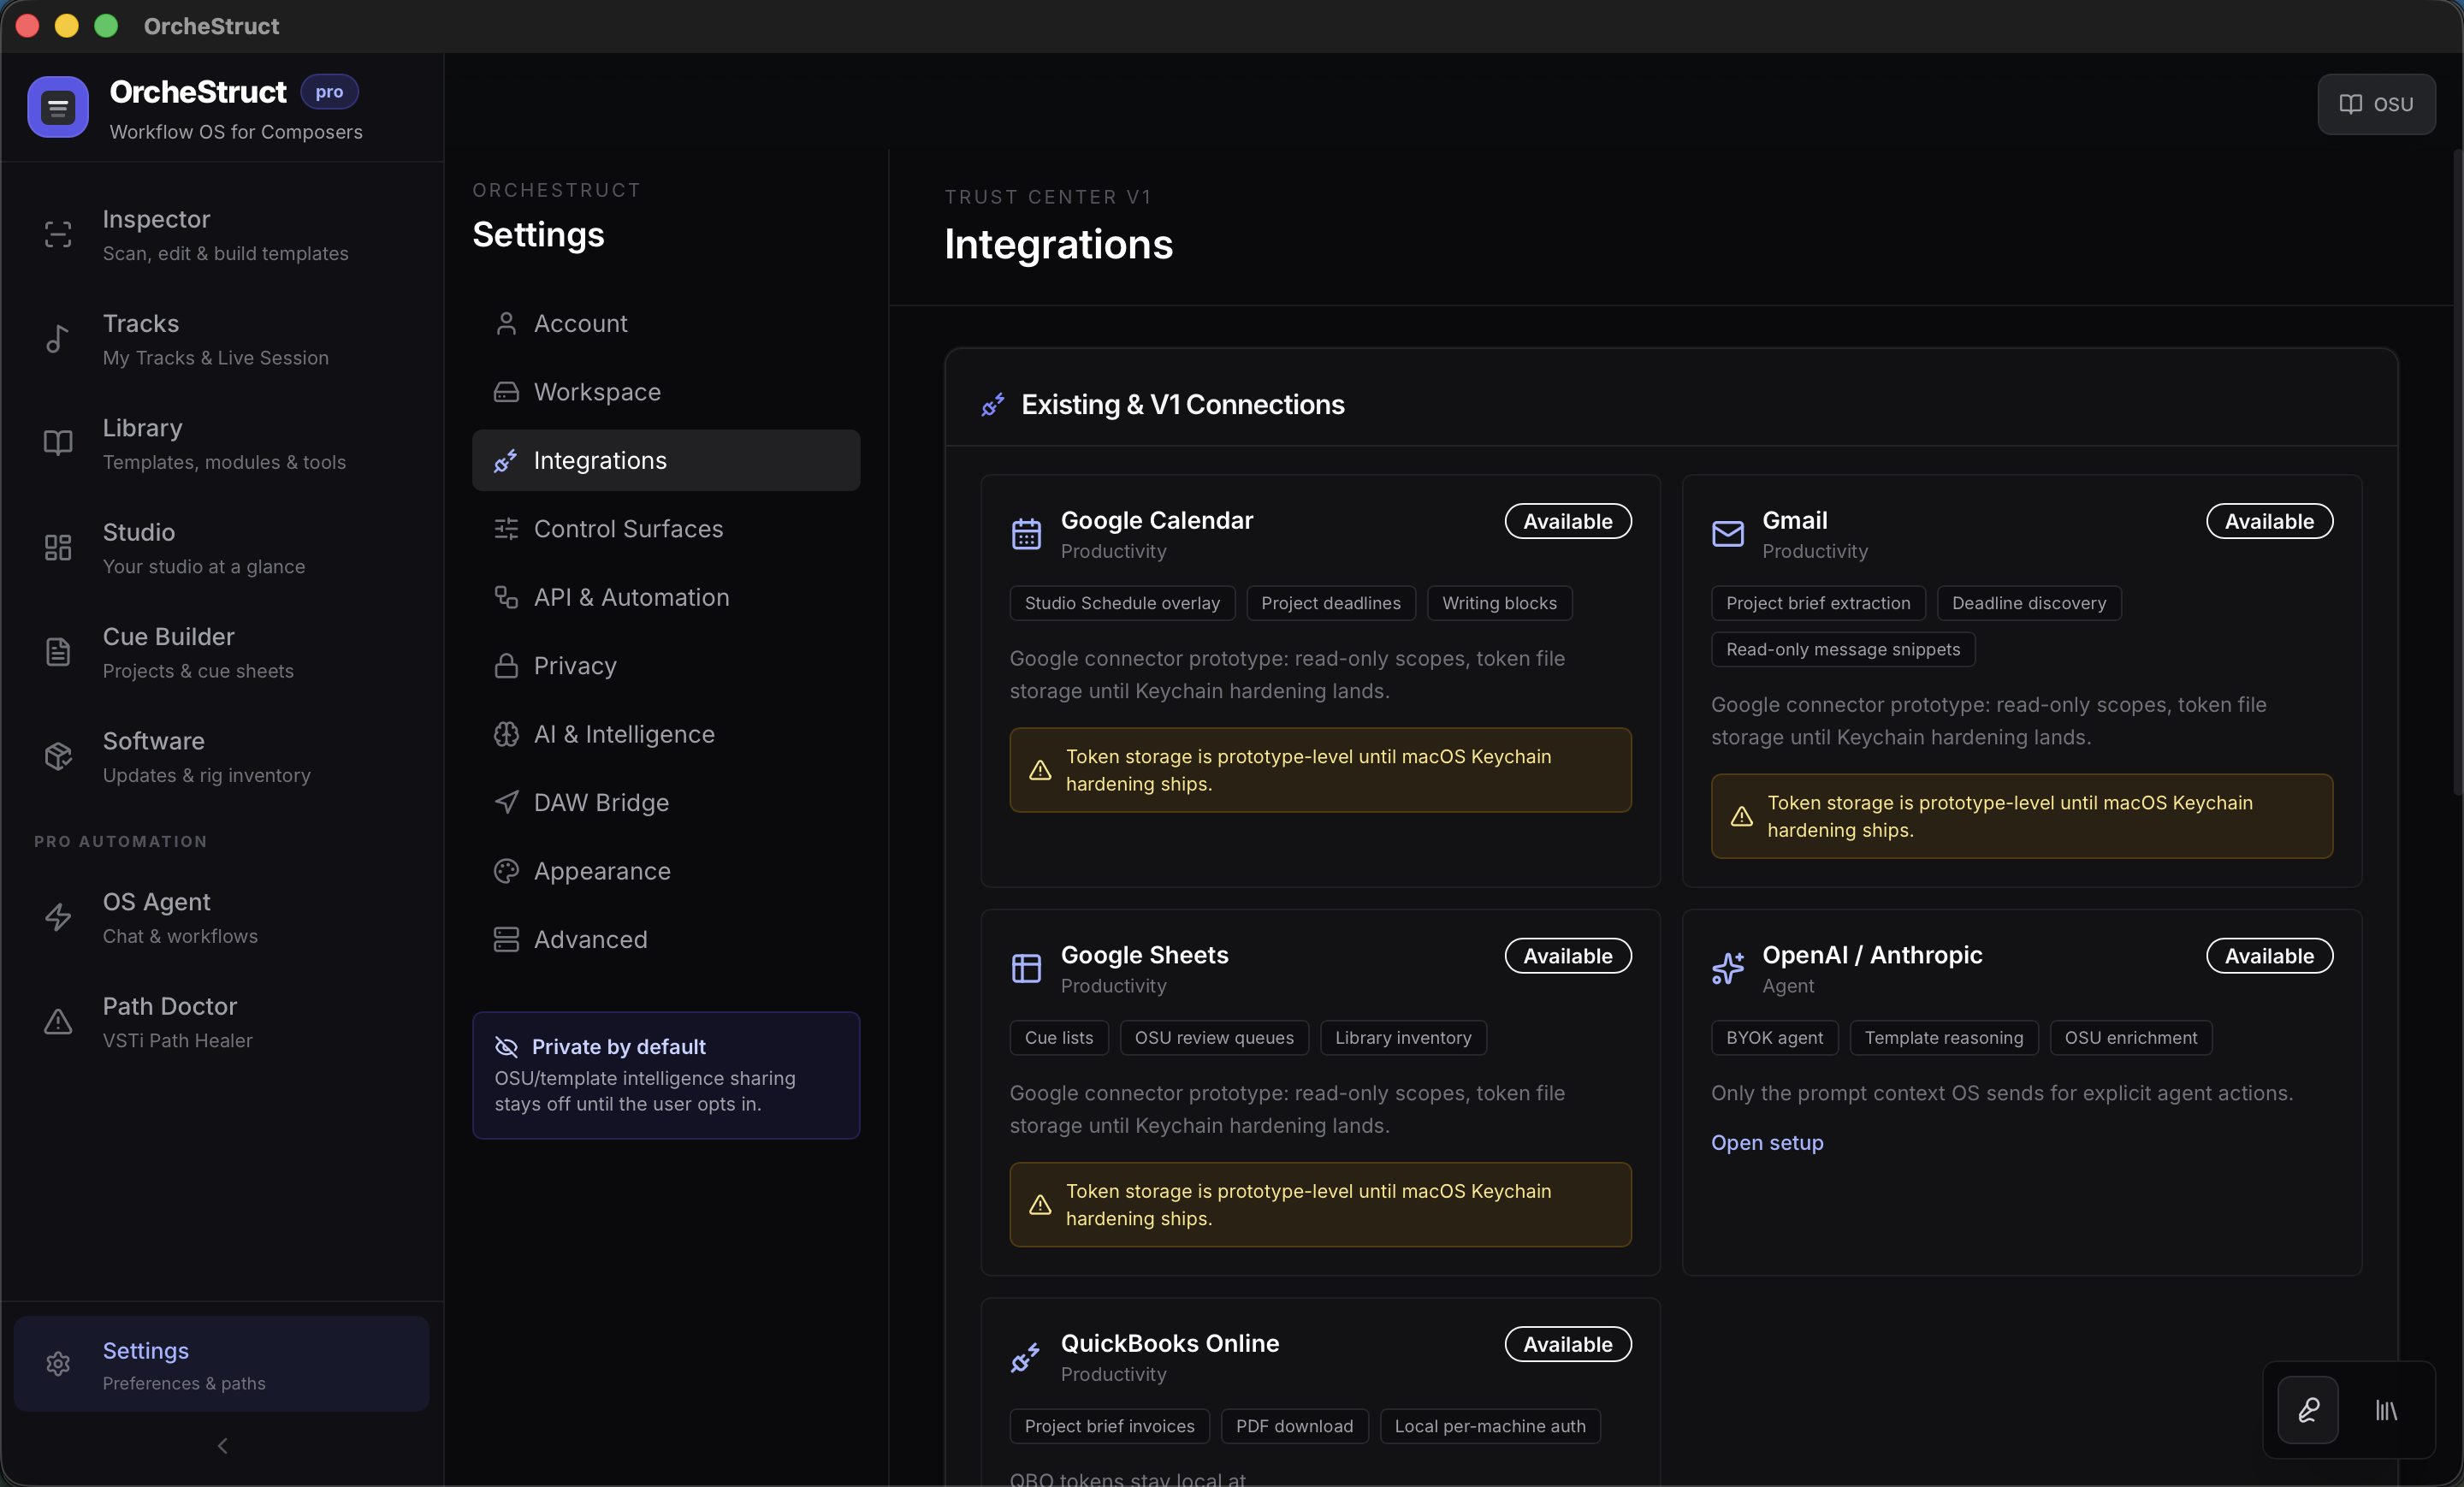Image resolution: width=2464 pixels, height=1487 pixels.
Task: Click the Google Calendar card icon
Action: tap(1026, 534)
